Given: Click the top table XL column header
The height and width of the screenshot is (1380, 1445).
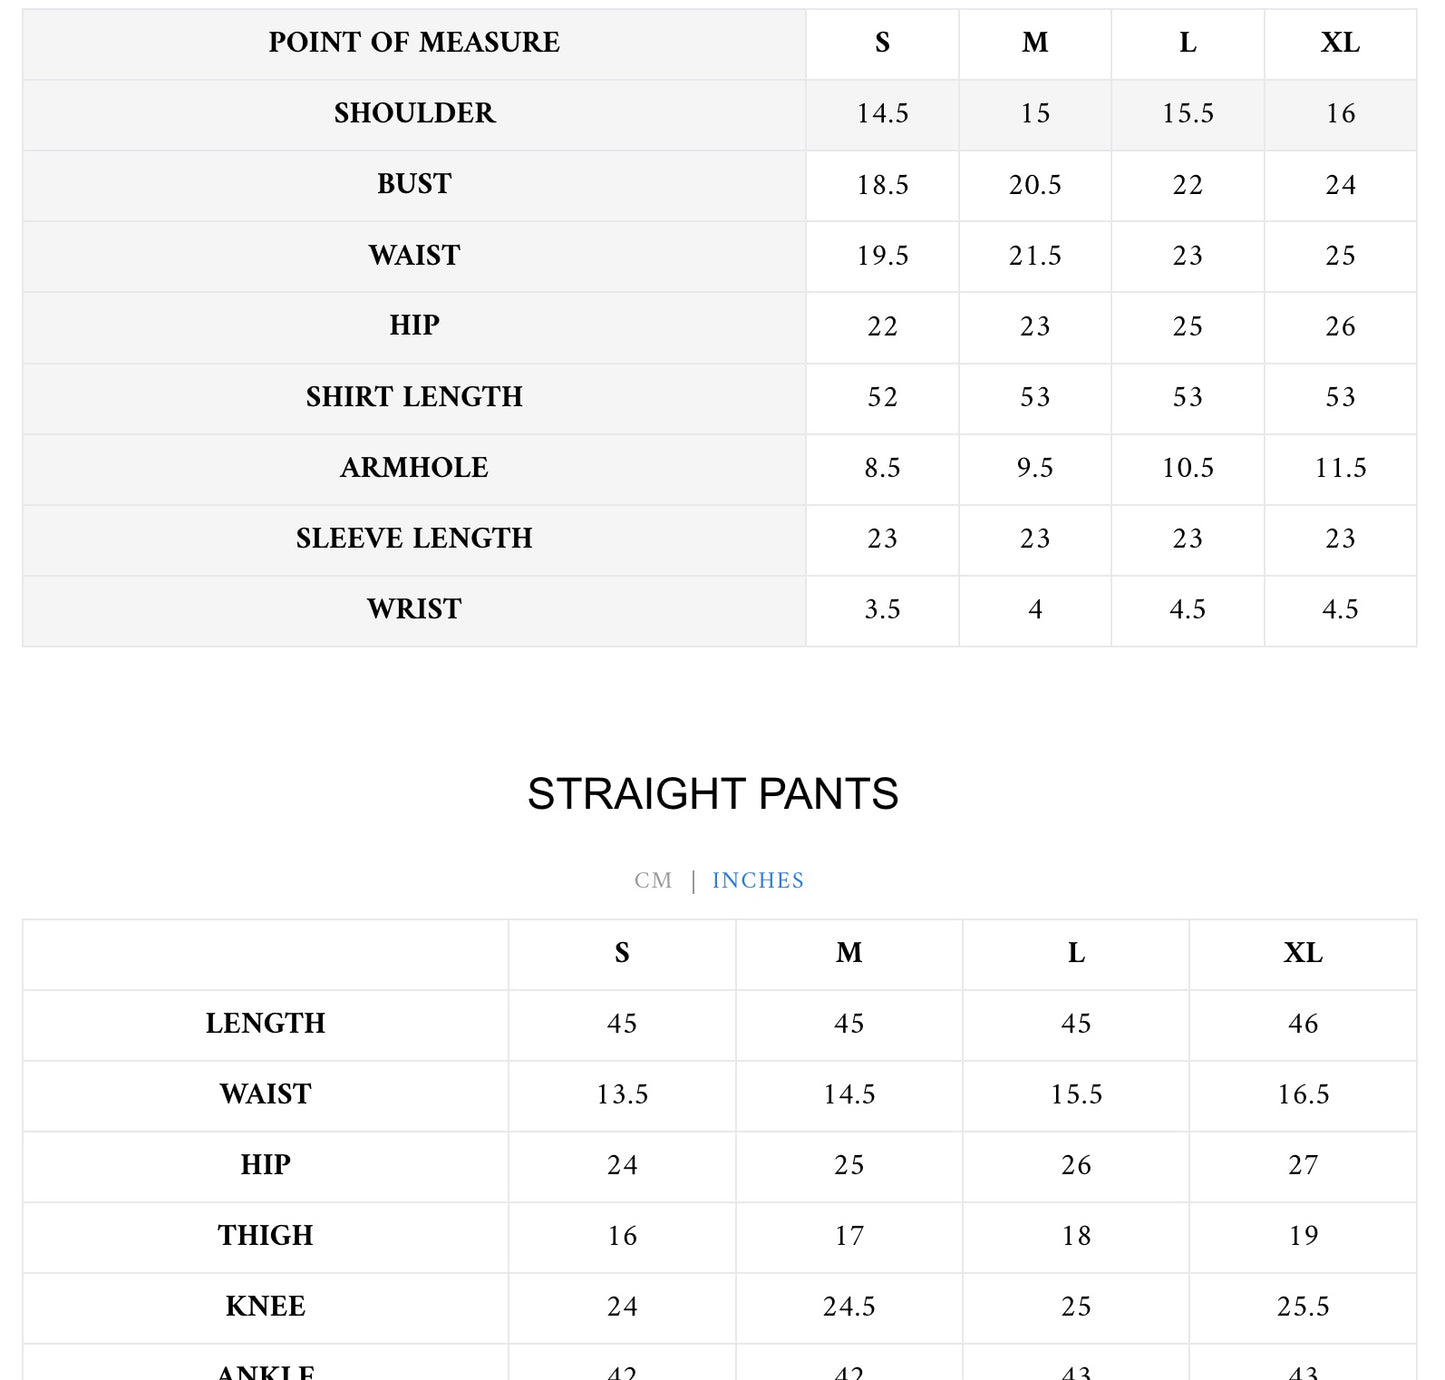Looking at the screenshot, I should click(1340, 43).
